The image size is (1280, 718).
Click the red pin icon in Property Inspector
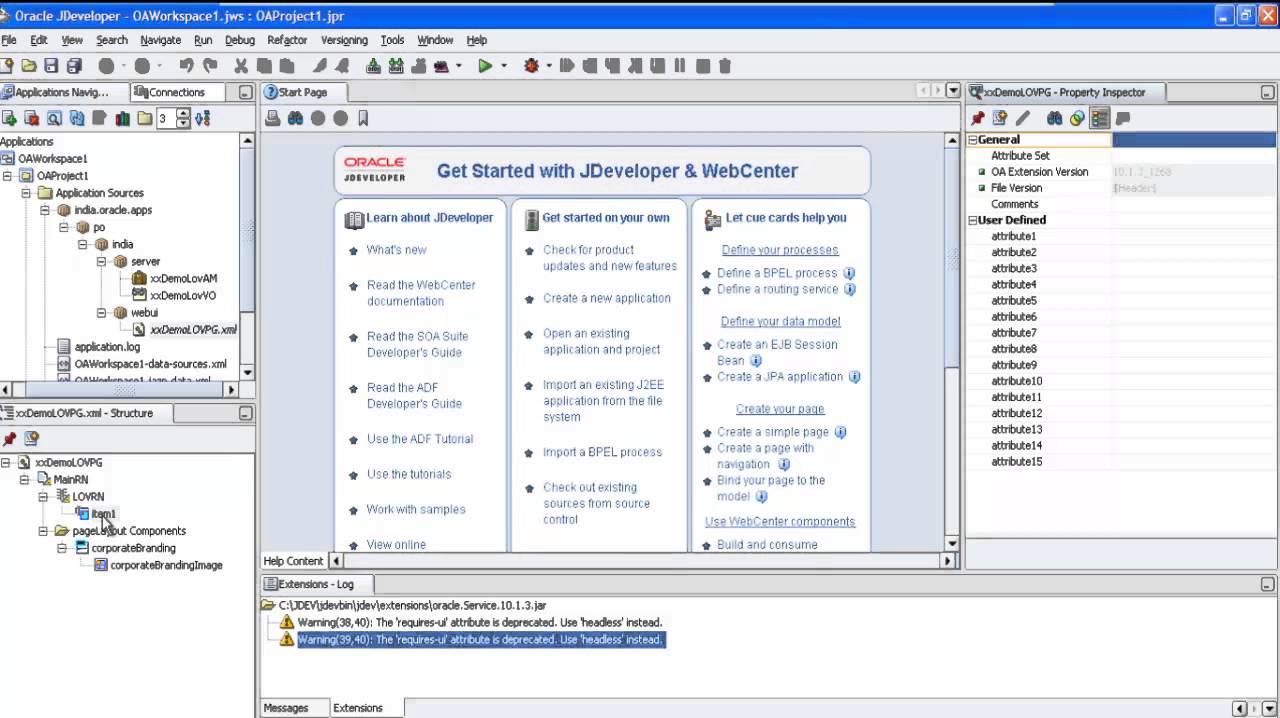[x=978, y=118]
